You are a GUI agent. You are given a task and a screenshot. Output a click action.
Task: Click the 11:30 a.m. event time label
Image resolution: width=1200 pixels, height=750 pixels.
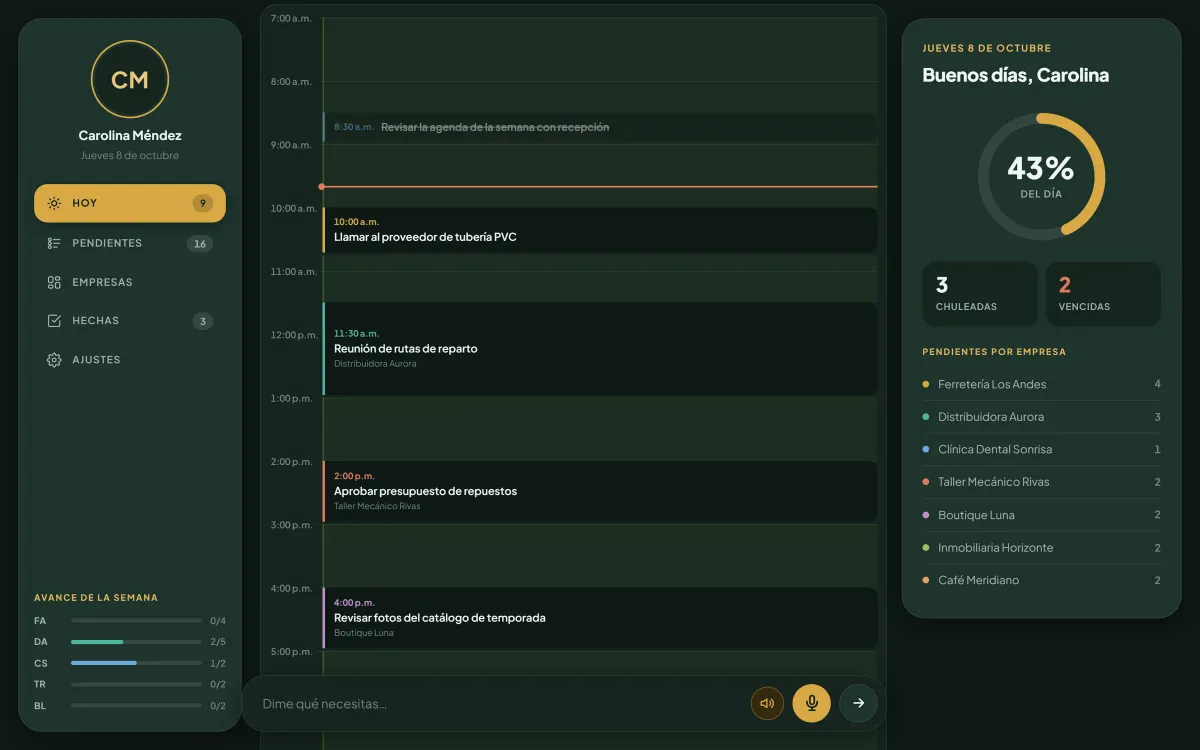point(356,333)
